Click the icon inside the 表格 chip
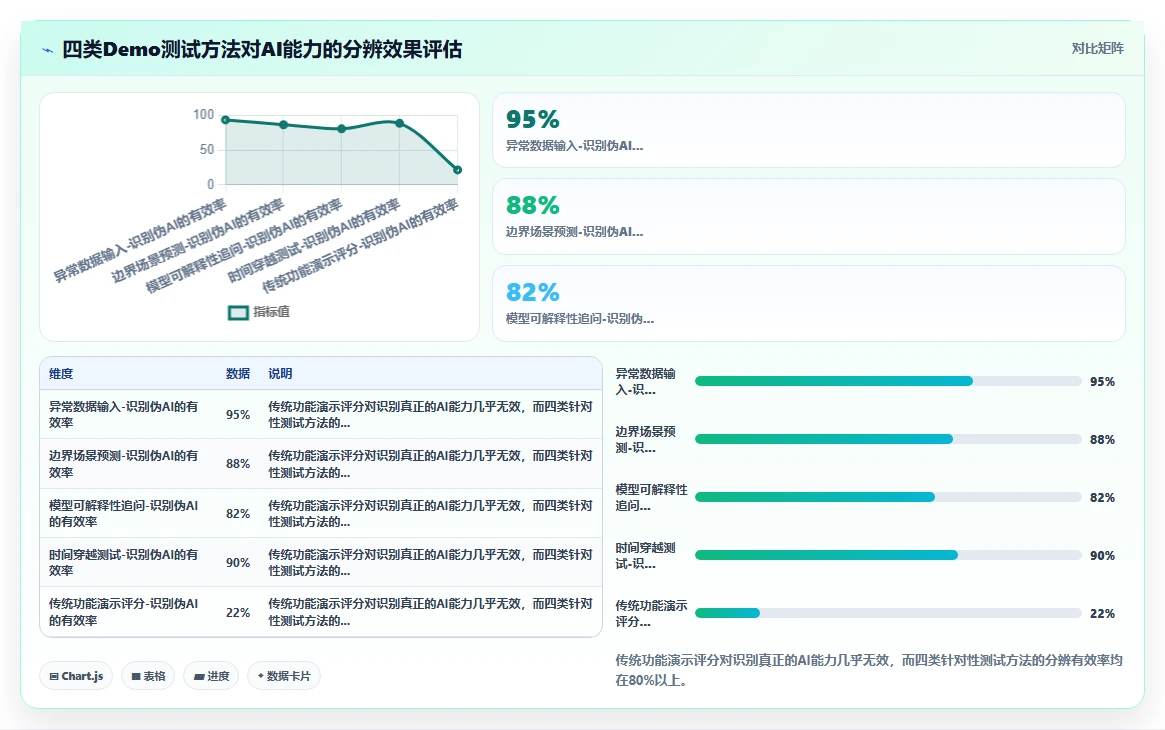The image size is (1165, 730). 136,677
